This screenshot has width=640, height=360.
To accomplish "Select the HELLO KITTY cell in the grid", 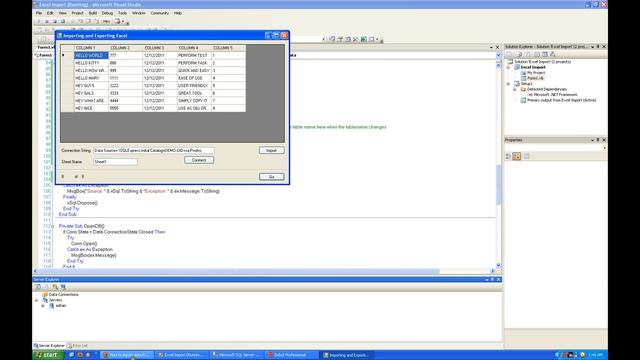I will pos(91,63).
